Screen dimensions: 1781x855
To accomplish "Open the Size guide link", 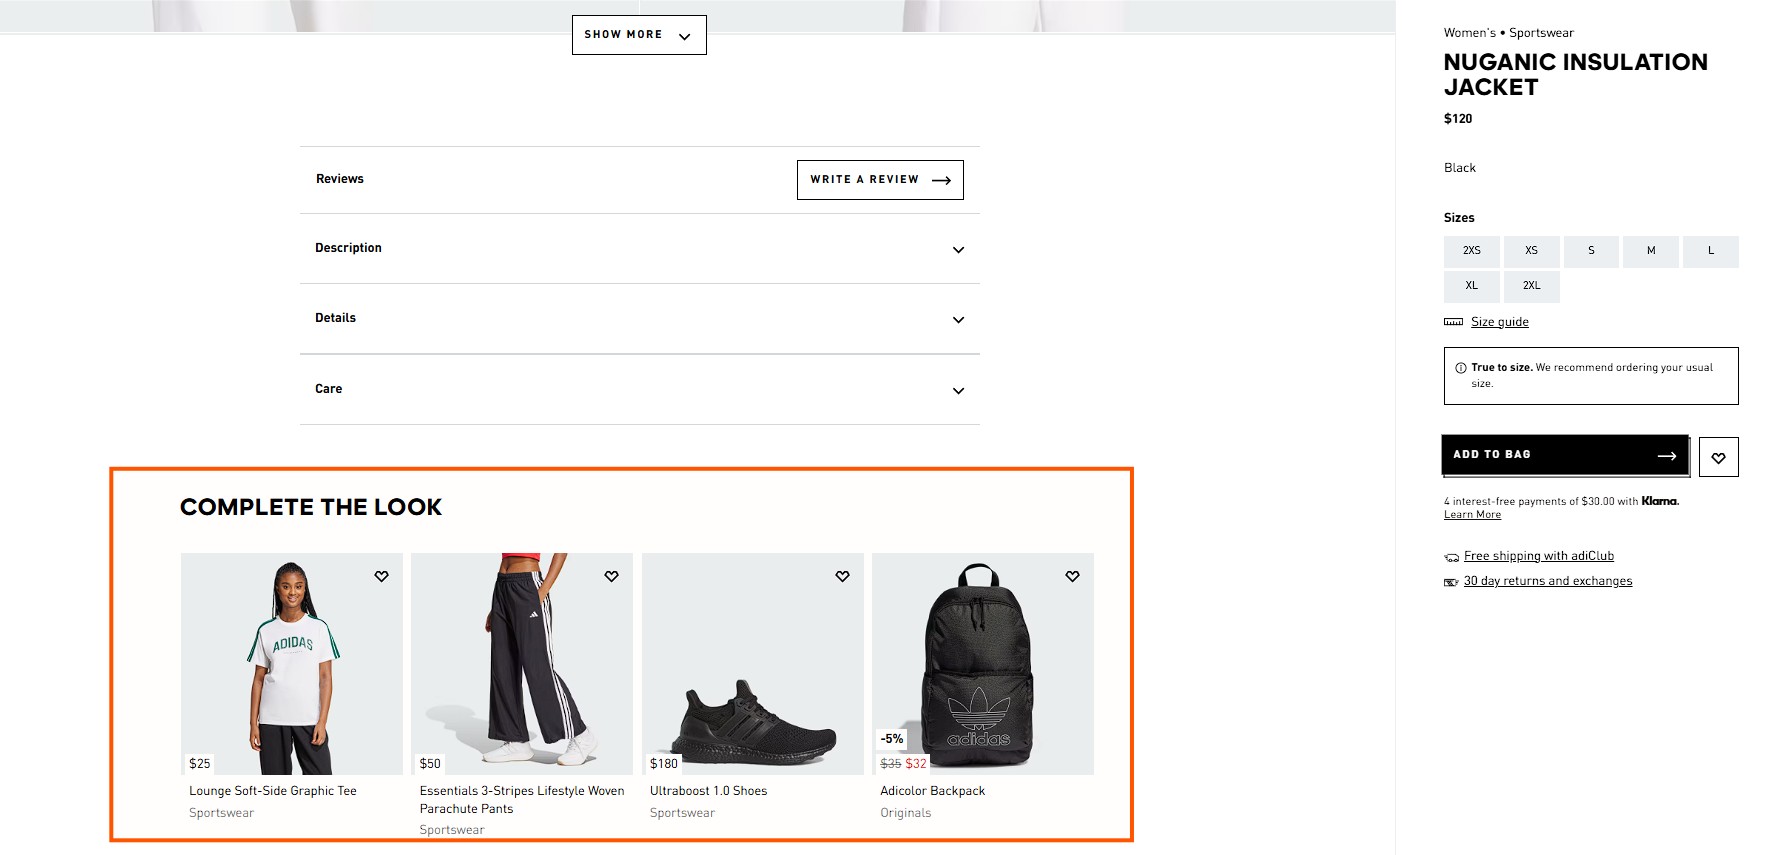I will pyautogui.click(x=1499, y=322).
